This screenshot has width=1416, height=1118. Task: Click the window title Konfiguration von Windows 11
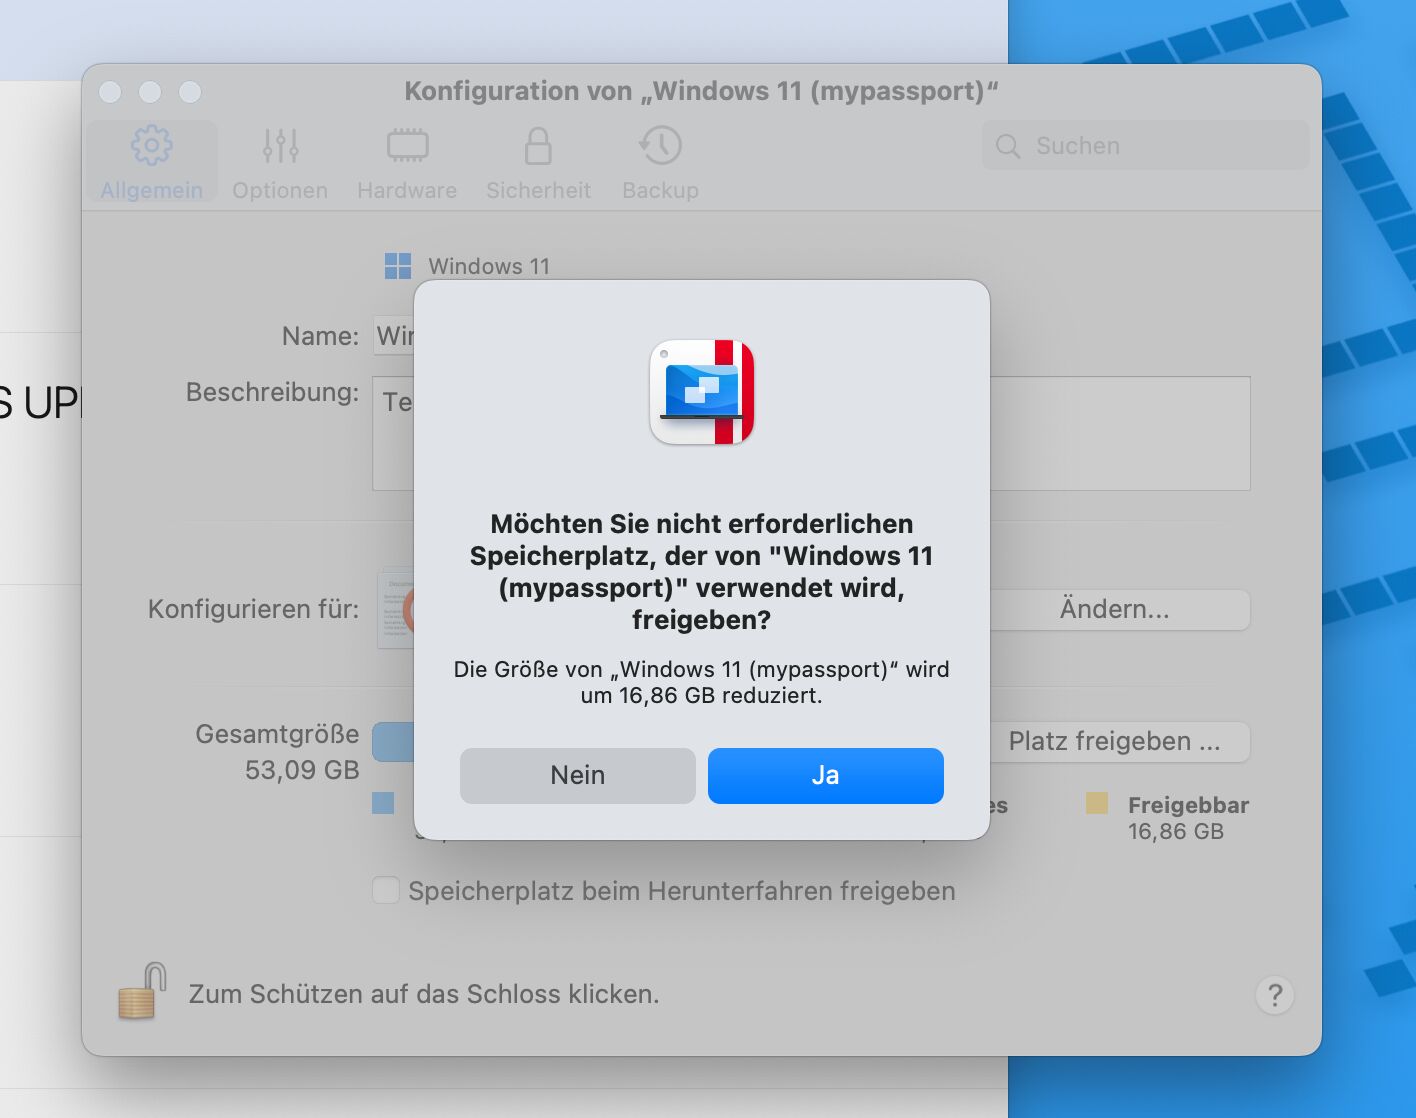(x=701, y=91)
